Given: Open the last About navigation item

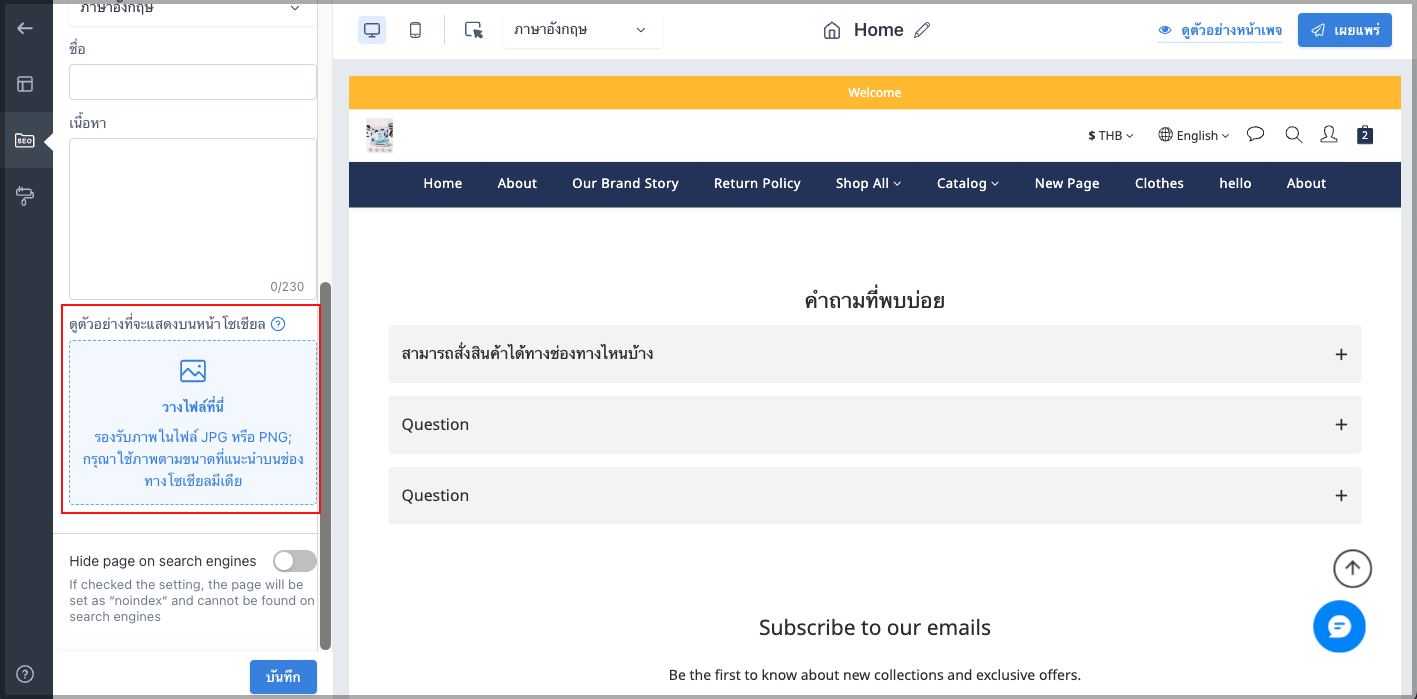Looking at the screenshot, I should tap(1306, 183).
